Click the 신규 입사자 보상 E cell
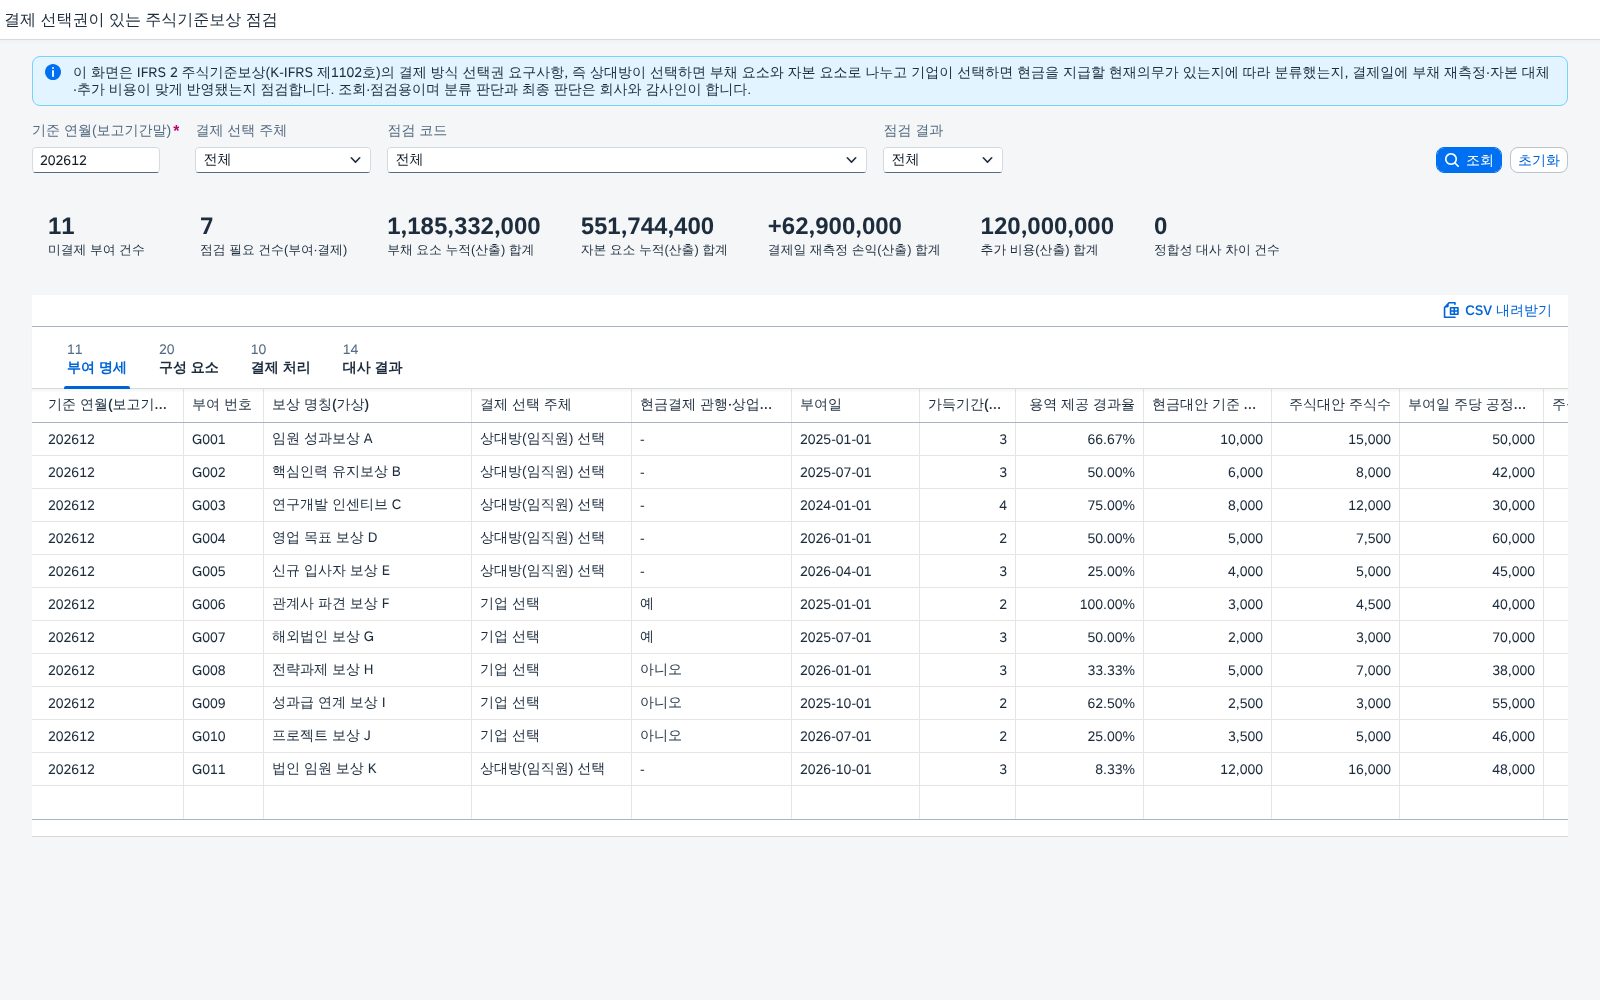Image resolution: width=1600 pixels, height=1000 pixels. click(367, 571)
